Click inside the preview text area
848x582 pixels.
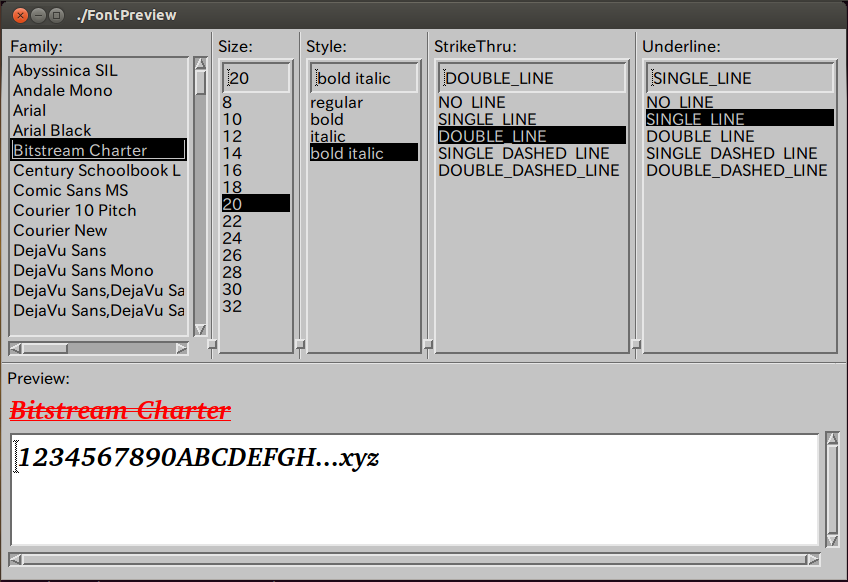point(415,490)
